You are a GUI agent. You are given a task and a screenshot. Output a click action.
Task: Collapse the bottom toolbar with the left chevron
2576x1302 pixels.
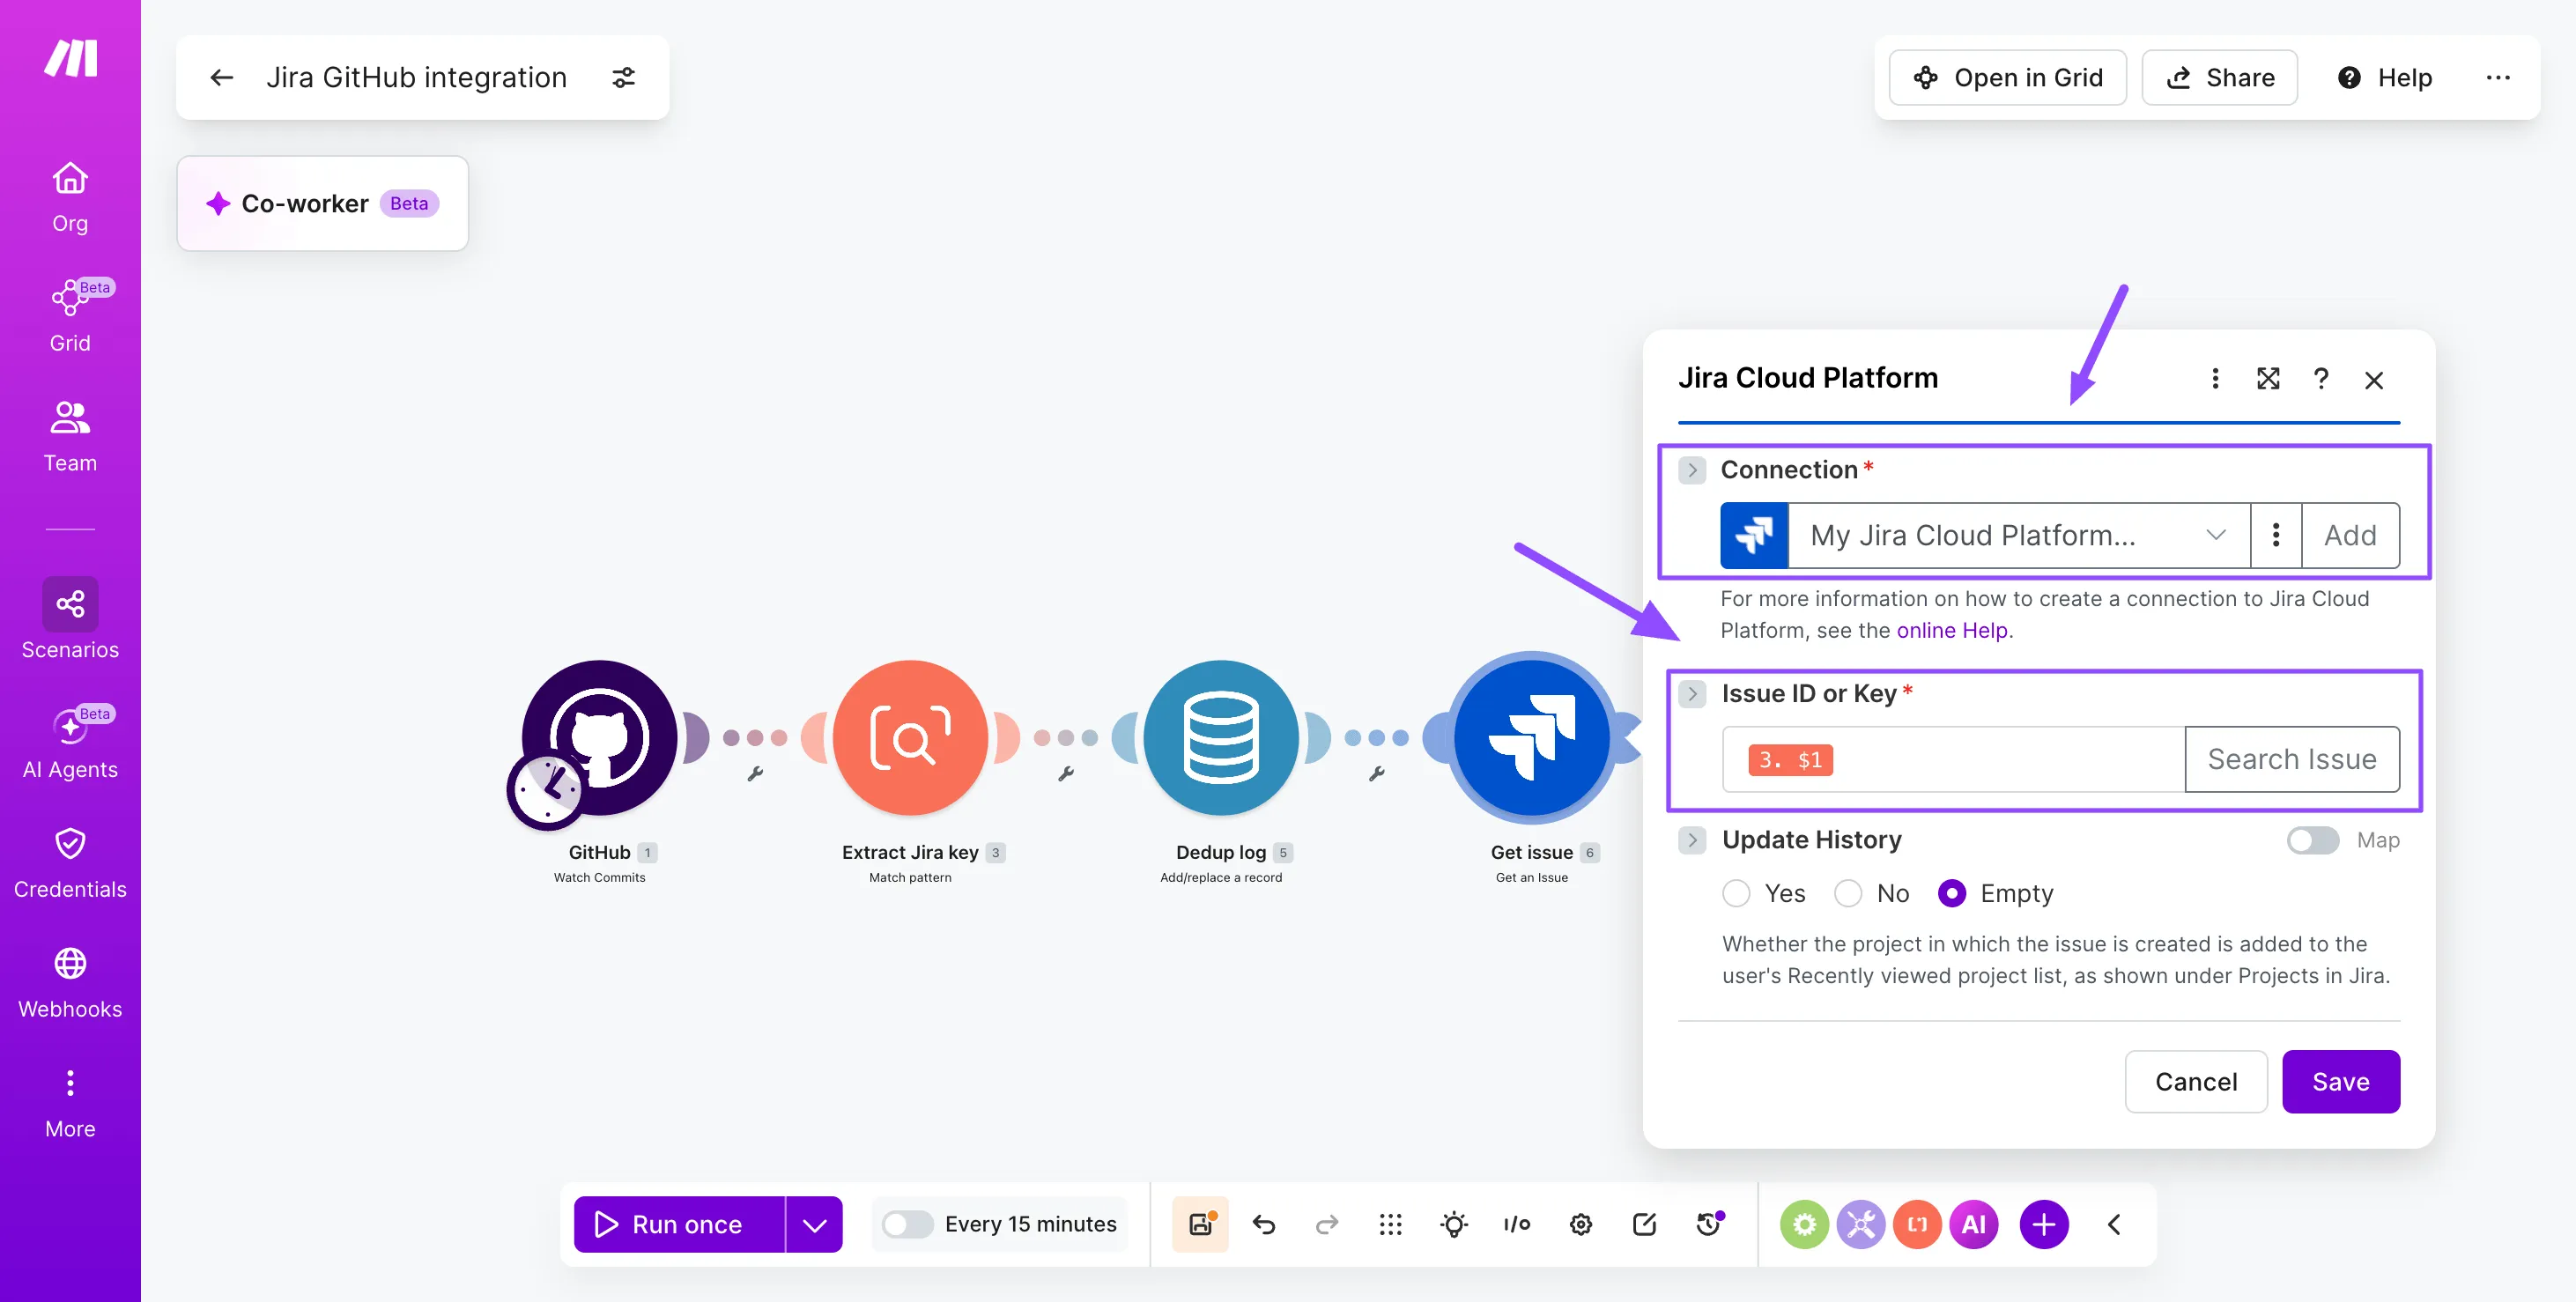pos(2114,1224)
